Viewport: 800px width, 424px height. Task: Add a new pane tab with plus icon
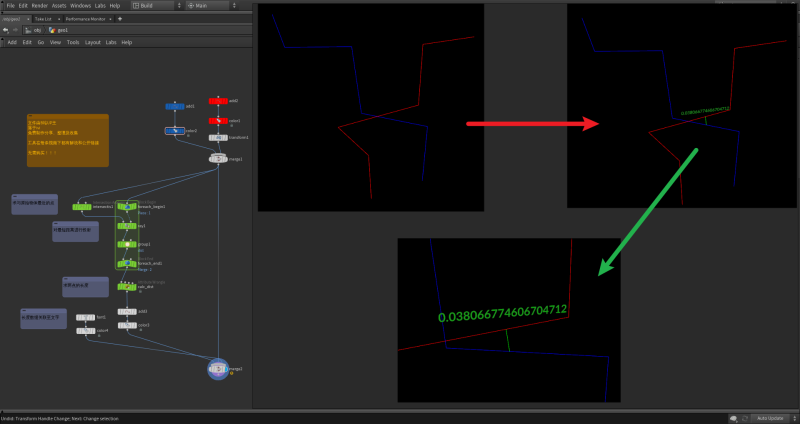click(x=121, y=18)
